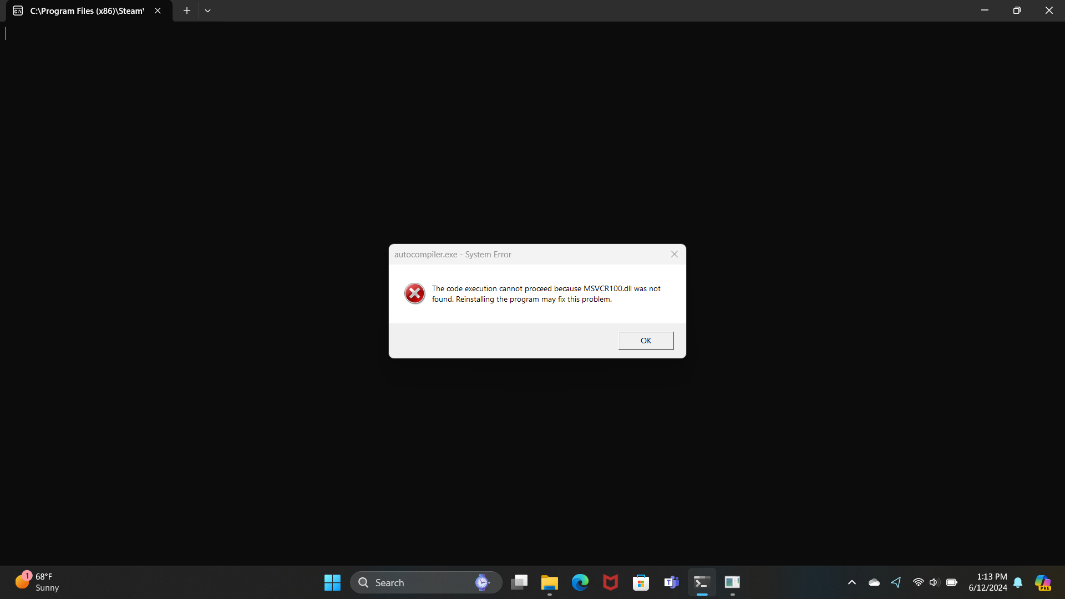Click OK in the System Error dialog
1065x599 pixels.
click(x=645, y=341)
